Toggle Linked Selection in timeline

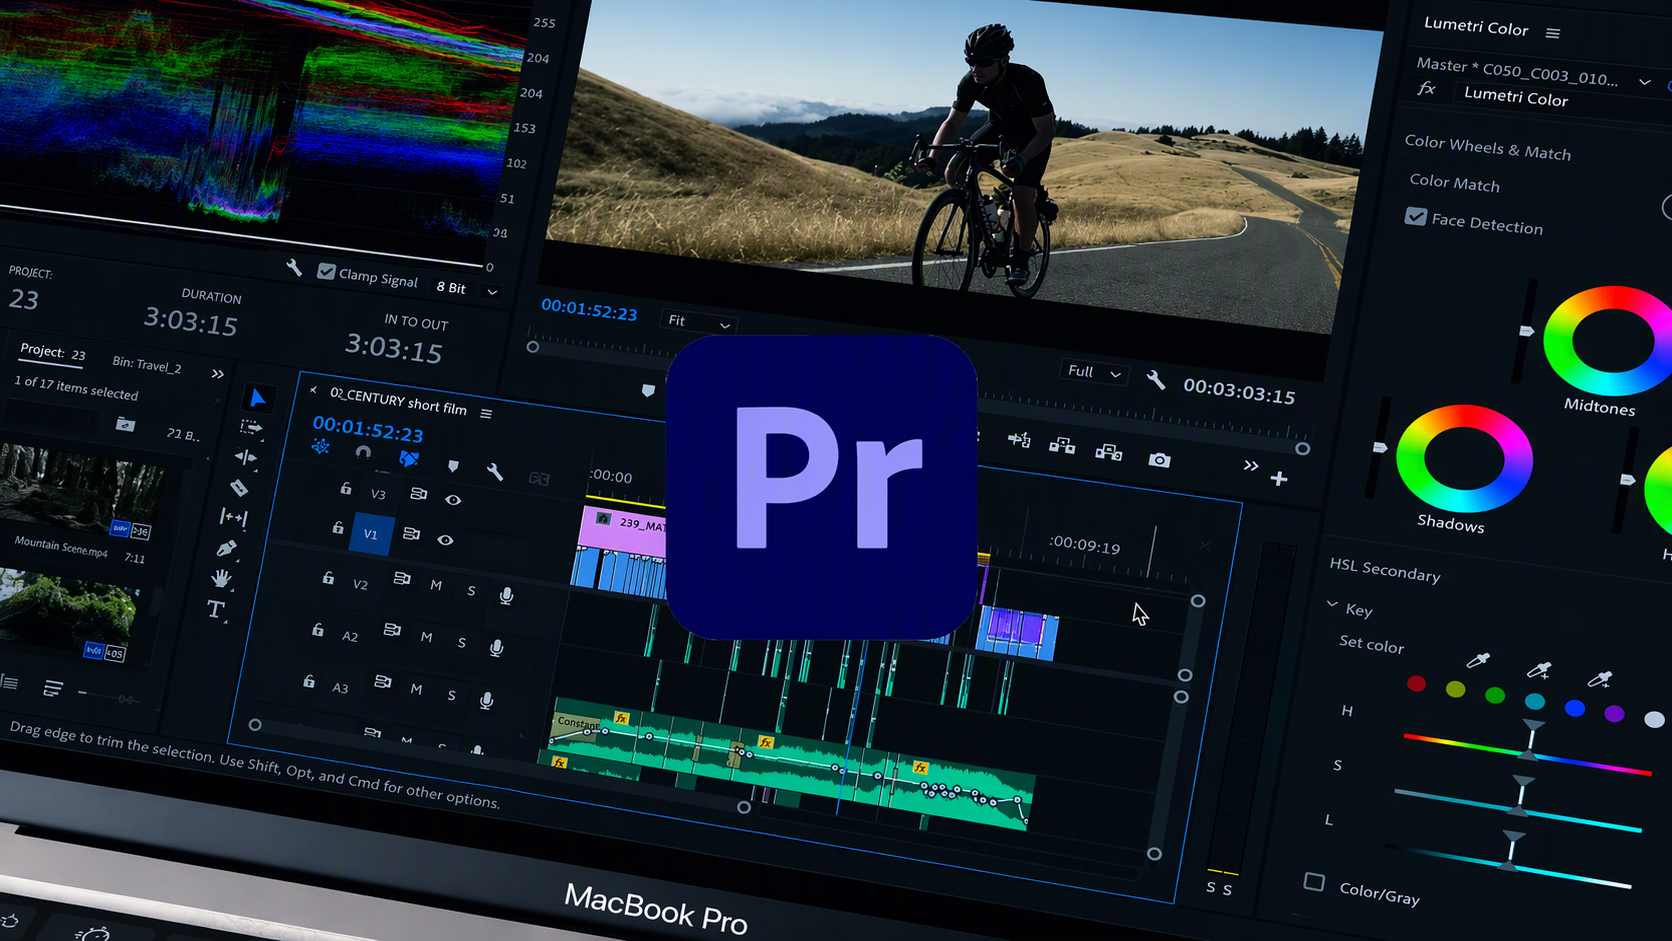click(409, 459)
